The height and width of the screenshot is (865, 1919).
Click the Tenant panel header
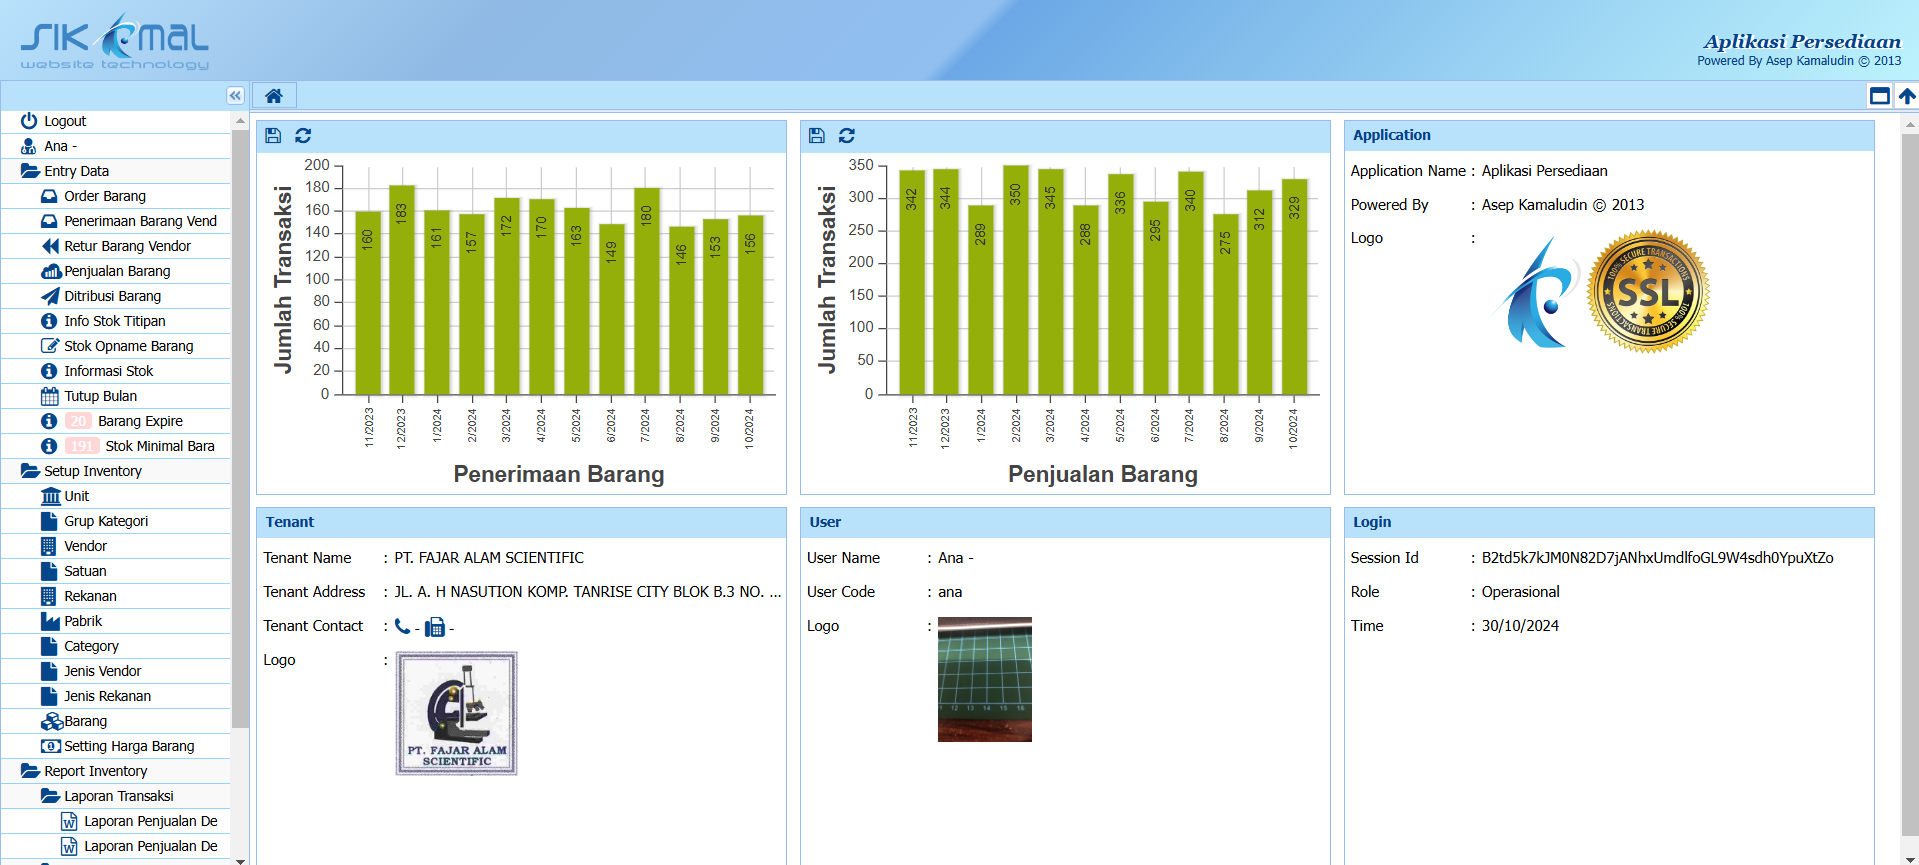click(x=521, y=522)
